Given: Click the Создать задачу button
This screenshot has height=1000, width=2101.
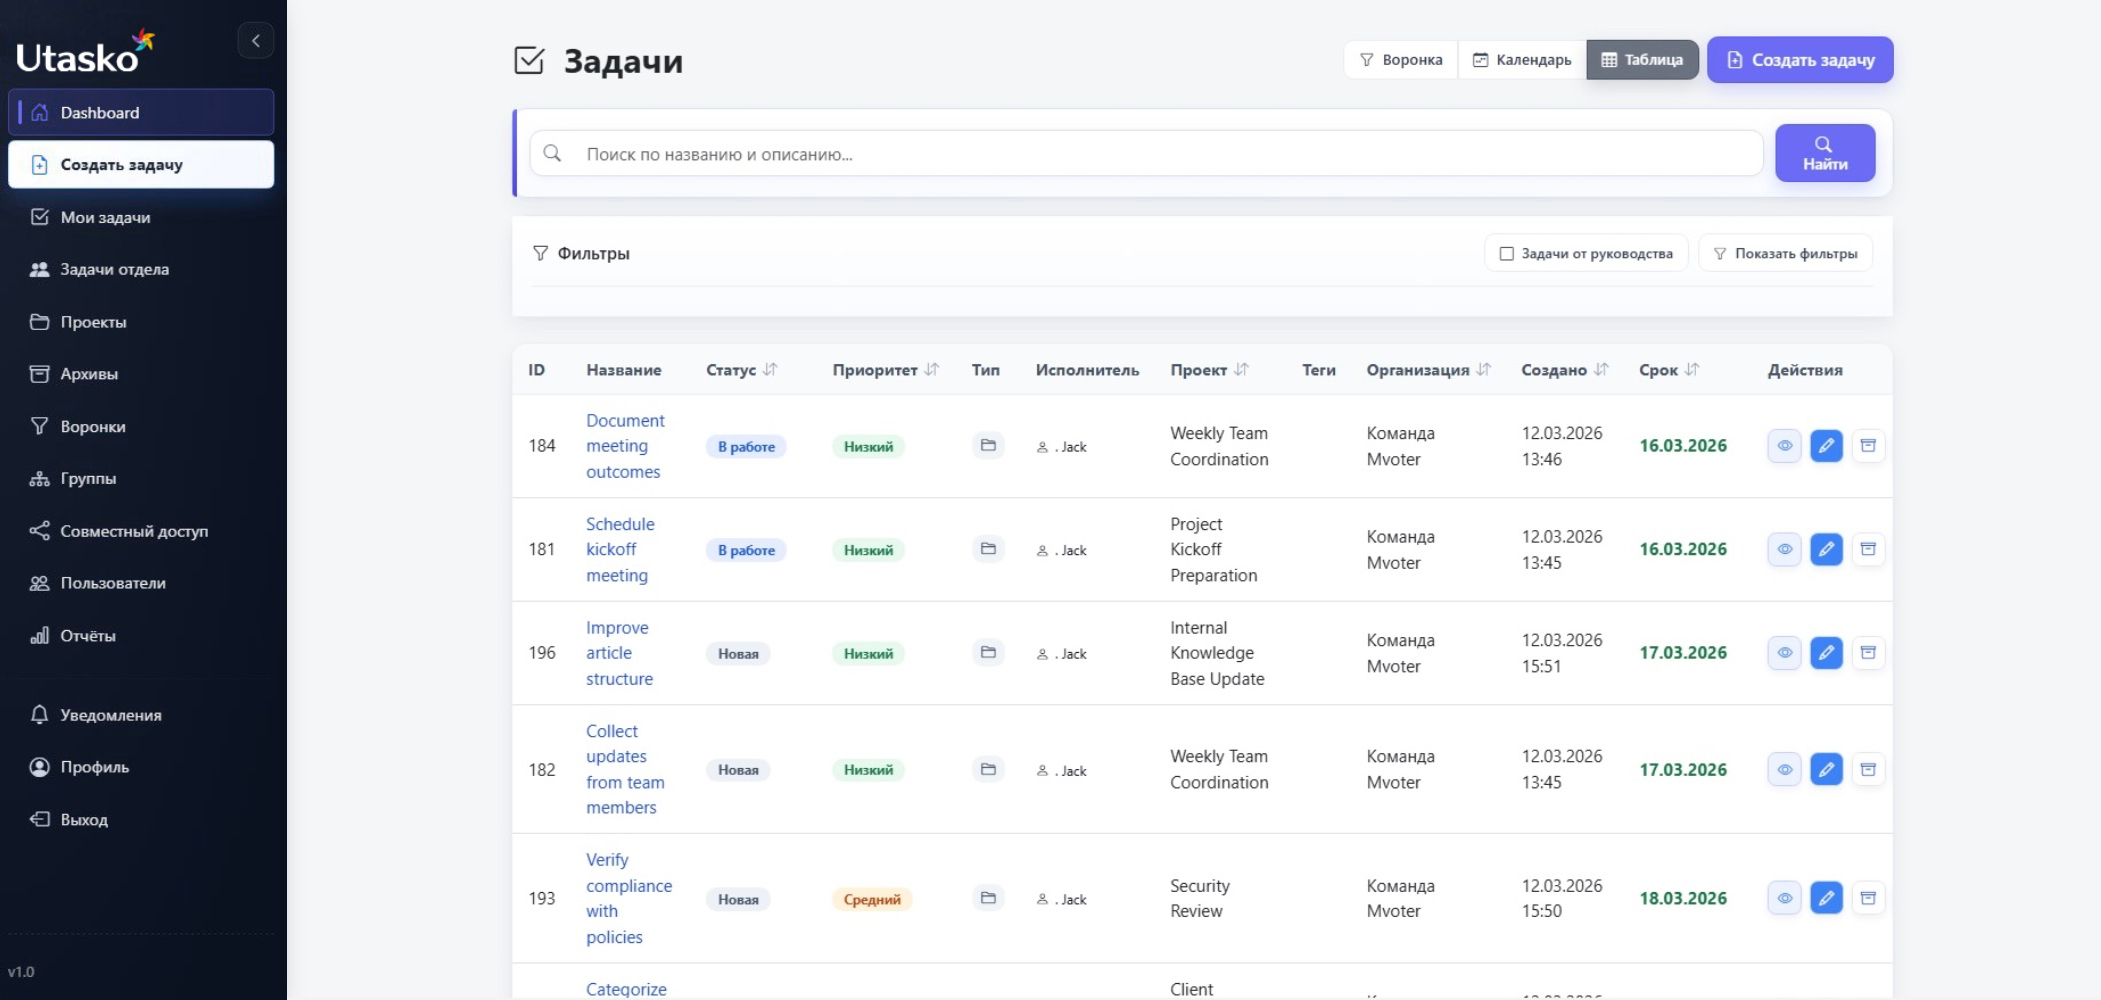Looking at the screenshot, I should [x=1798, y=59].
